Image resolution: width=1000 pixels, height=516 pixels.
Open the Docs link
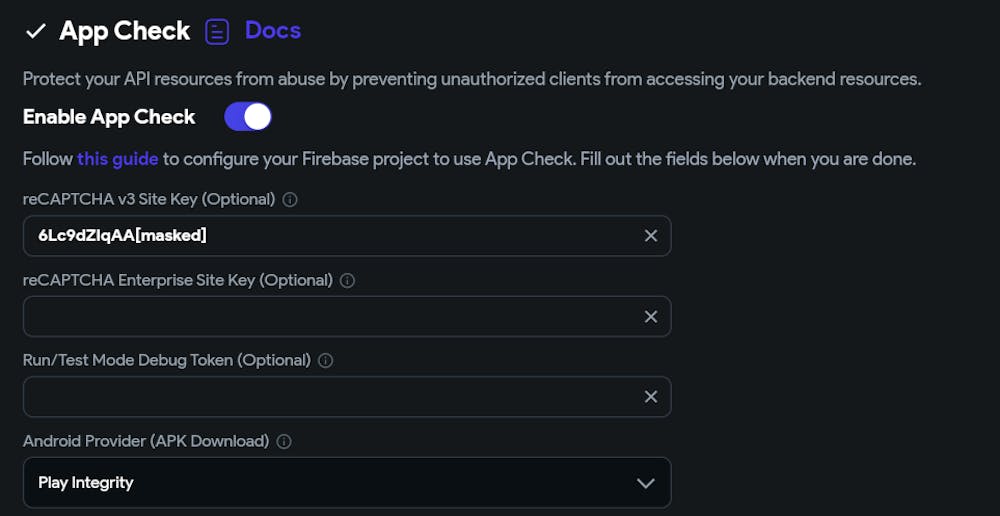click(273, 31)
